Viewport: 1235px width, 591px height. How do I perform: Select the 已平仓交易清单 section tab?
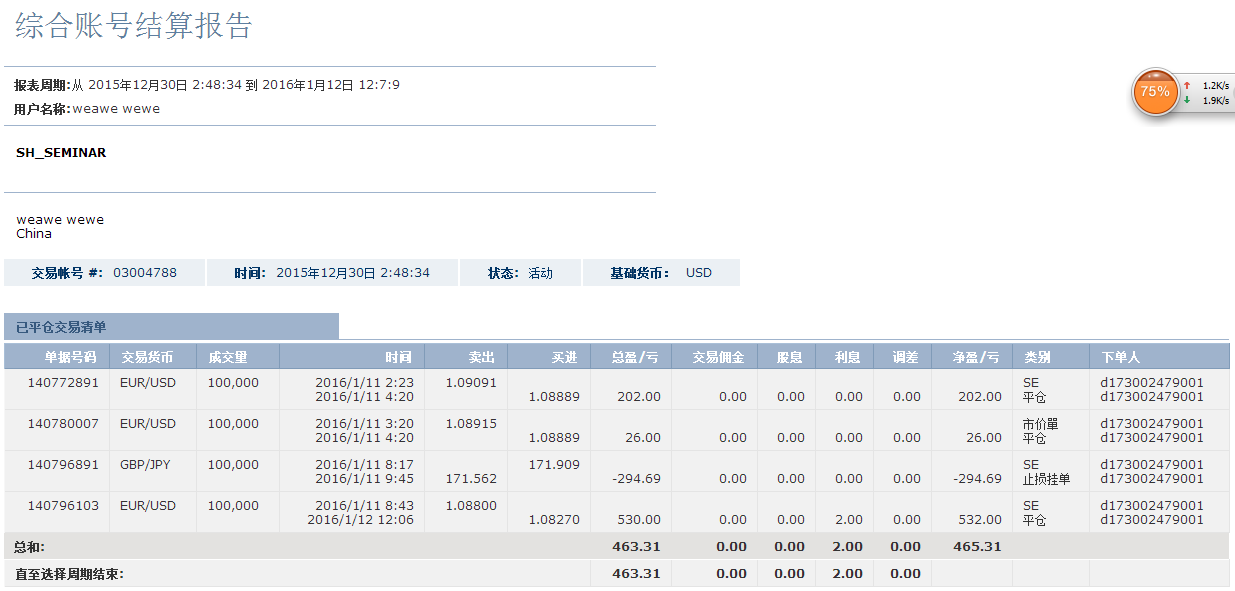[x=61, y=327]
